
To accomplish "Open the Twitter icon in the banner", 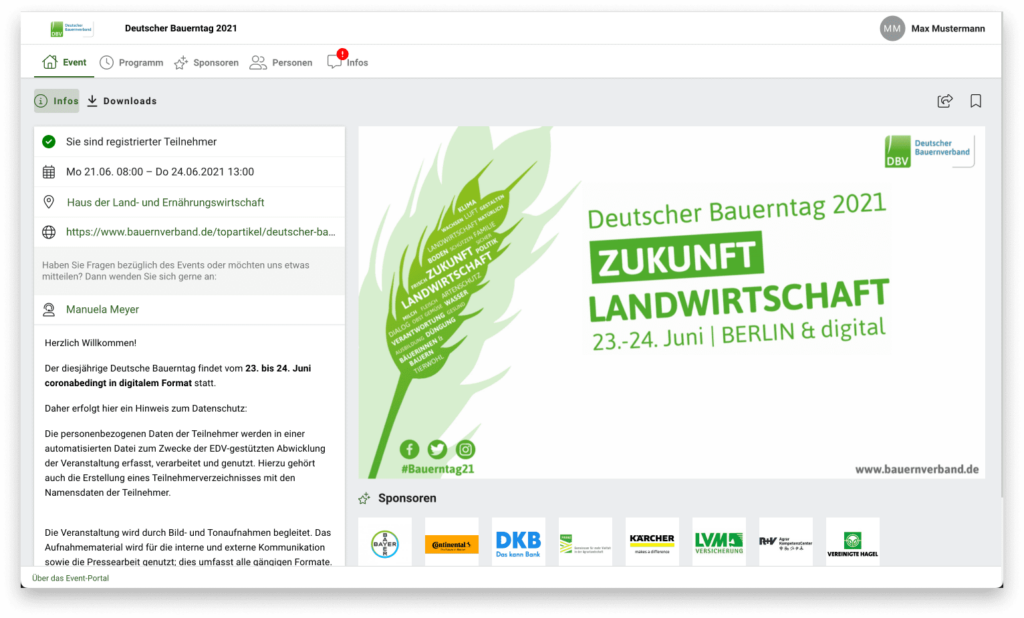I will pyautogui.click(x=437, y=450).
